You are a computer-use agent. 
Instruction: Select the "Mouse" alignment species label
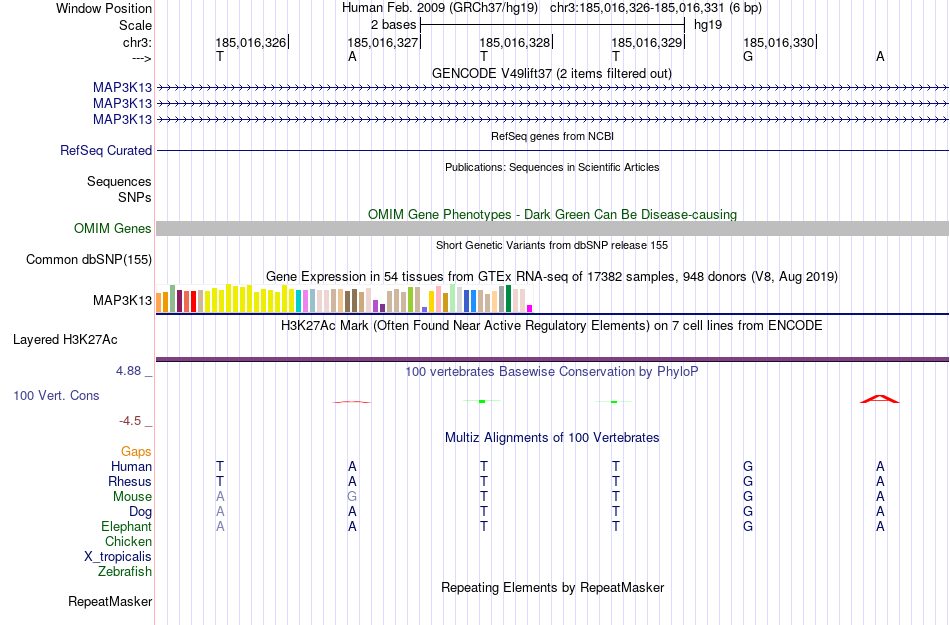coord(132,497)
